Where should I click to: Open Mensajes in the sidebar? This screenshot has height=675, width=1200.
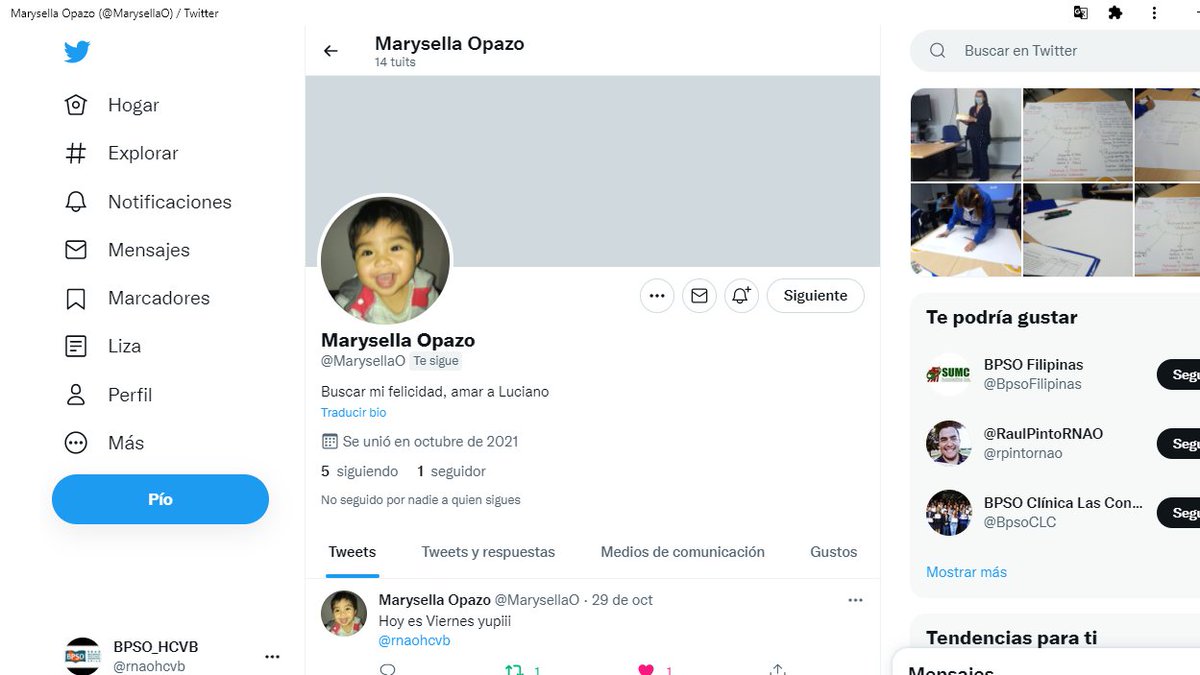[x=127, y=250]
